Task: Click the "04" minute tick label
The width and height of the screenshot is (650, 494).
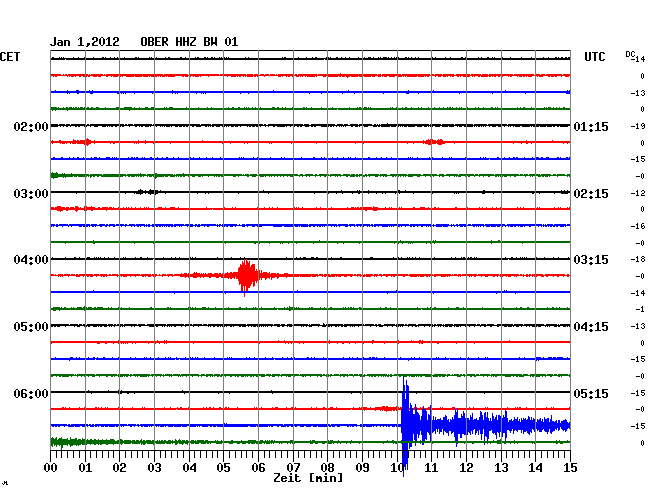Action: [189, 468]
